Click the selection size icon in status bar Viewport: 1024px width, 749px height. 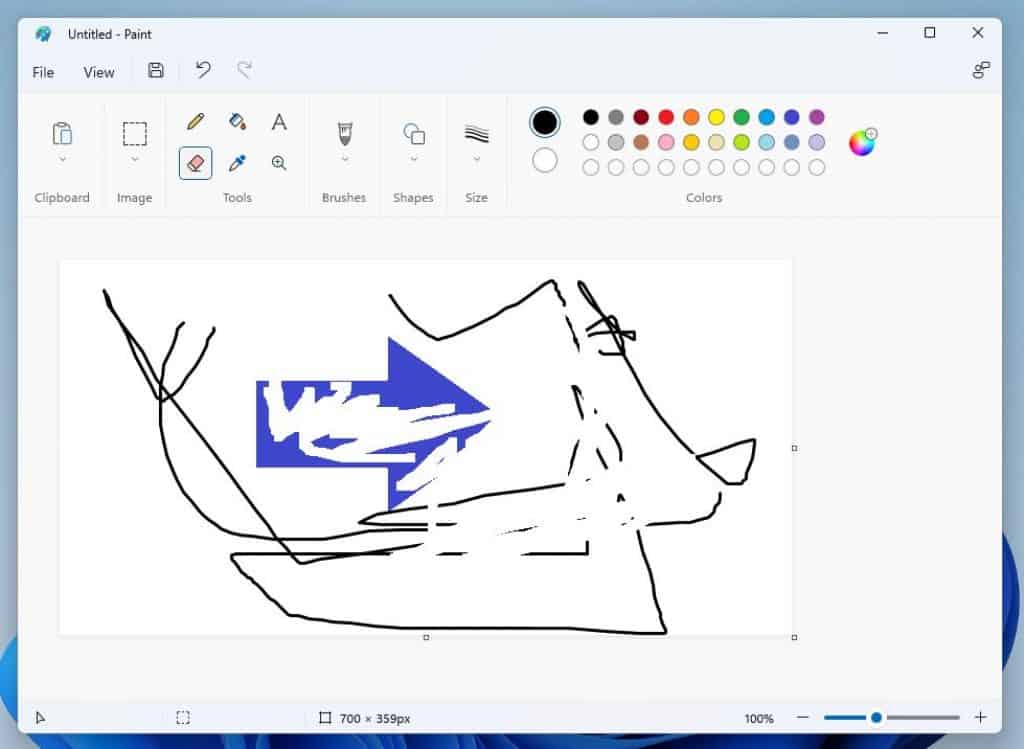[183, 718]
